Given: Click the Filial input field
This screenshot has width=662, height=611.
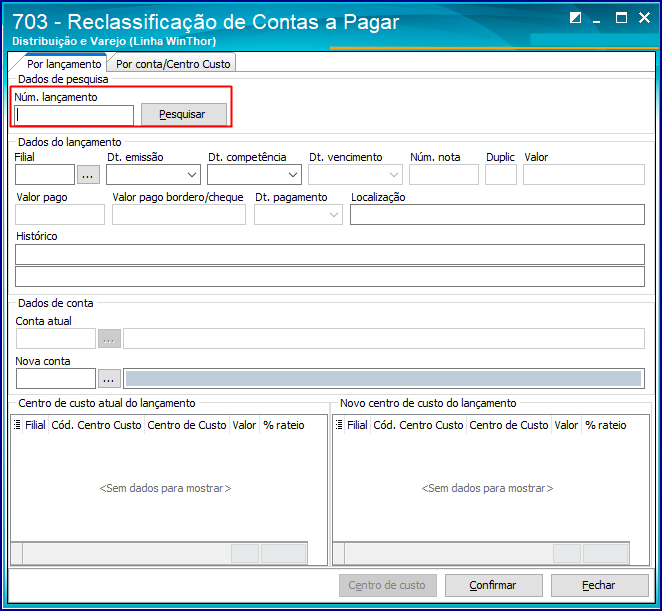Looking at the screenshot, I should click(45, 175).
